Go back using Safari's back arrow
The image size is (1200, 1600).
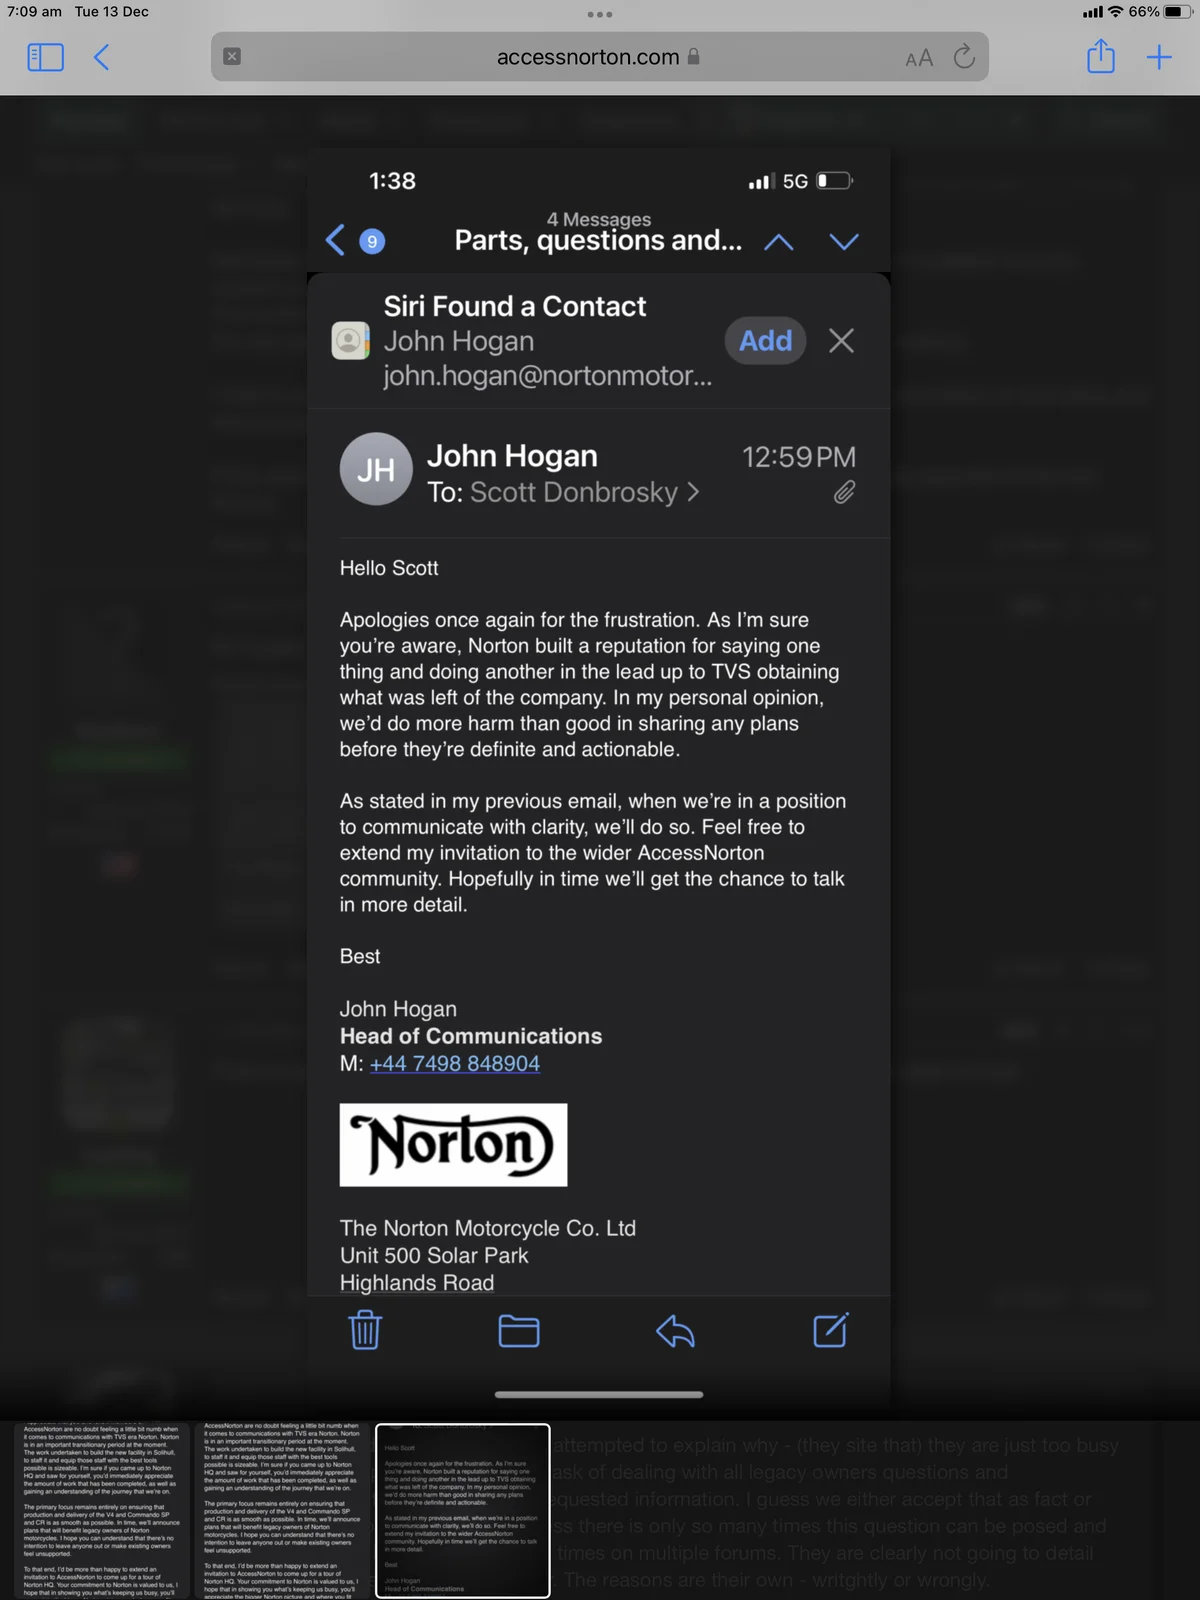101,57
